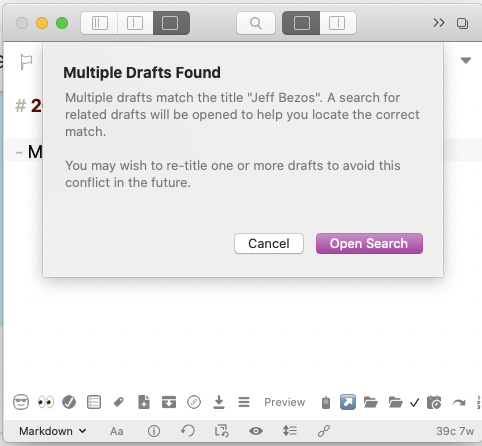This screenshot has width=482, height=446.
Task: Open the Aa font settings
Action: pos(117,431)
